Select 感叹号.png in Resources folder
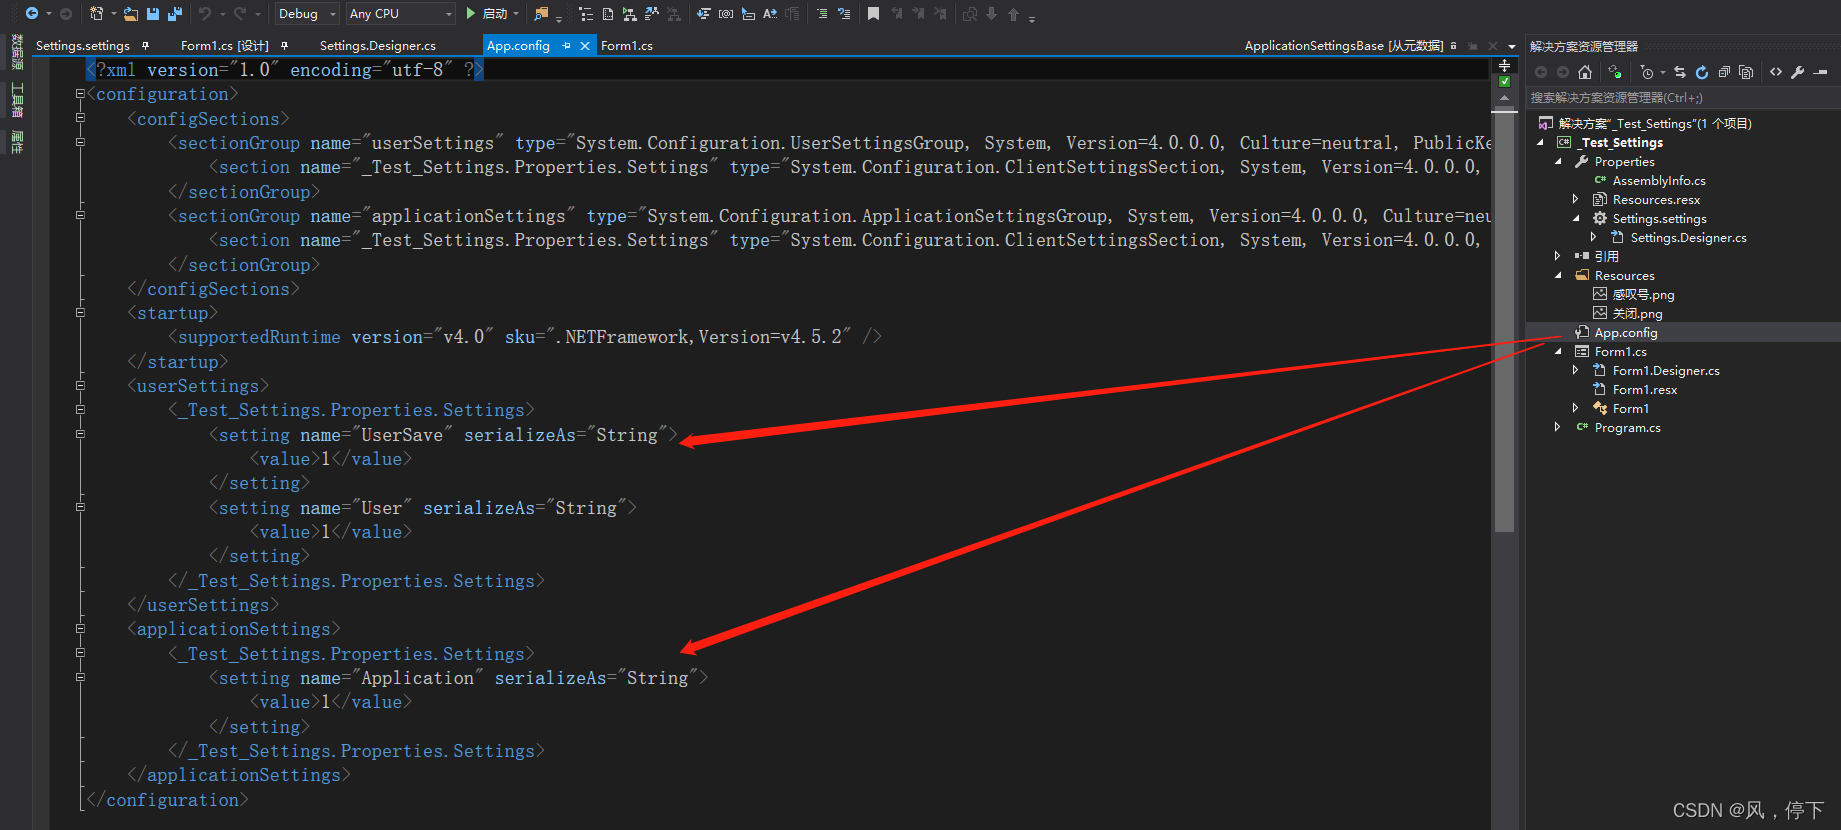The height and width of the screenshot is (830, 1841). [x=1643, y=295]
